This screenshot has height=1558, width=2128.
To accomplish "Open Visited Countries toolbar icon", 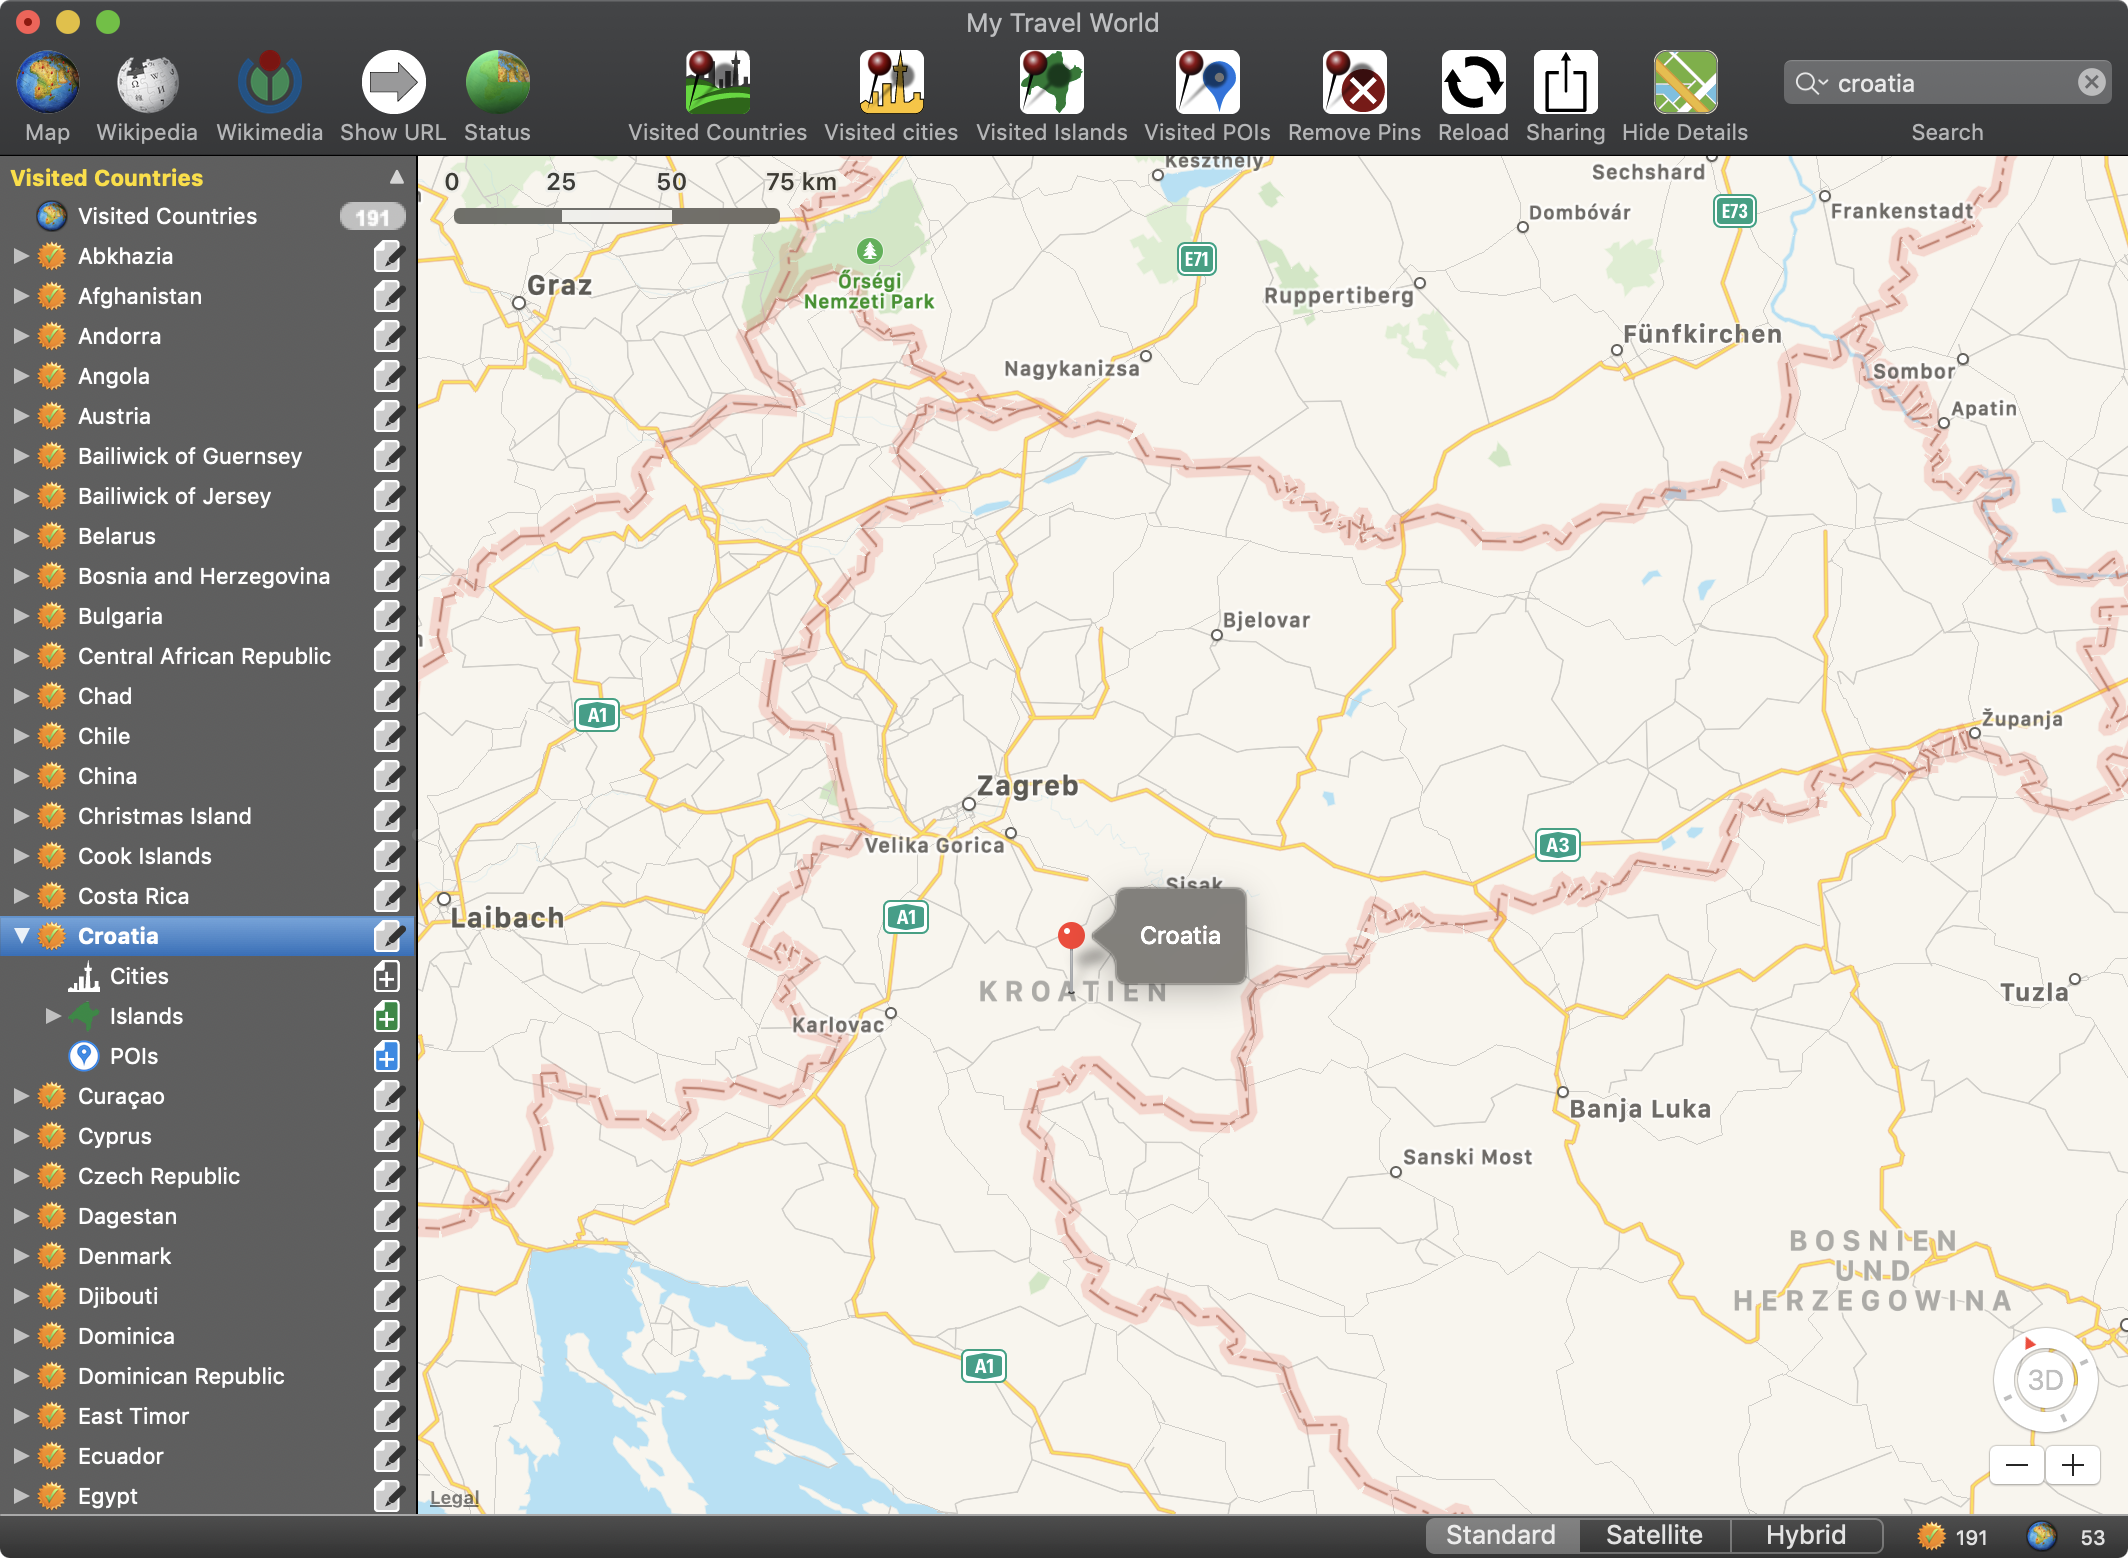I will tap(717, 82).
